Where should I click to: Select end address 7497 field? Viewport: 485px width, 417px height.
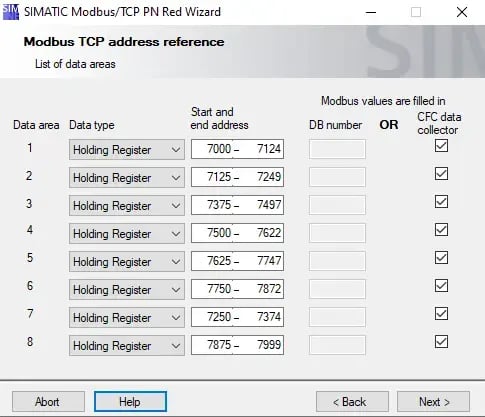point(262,205)
